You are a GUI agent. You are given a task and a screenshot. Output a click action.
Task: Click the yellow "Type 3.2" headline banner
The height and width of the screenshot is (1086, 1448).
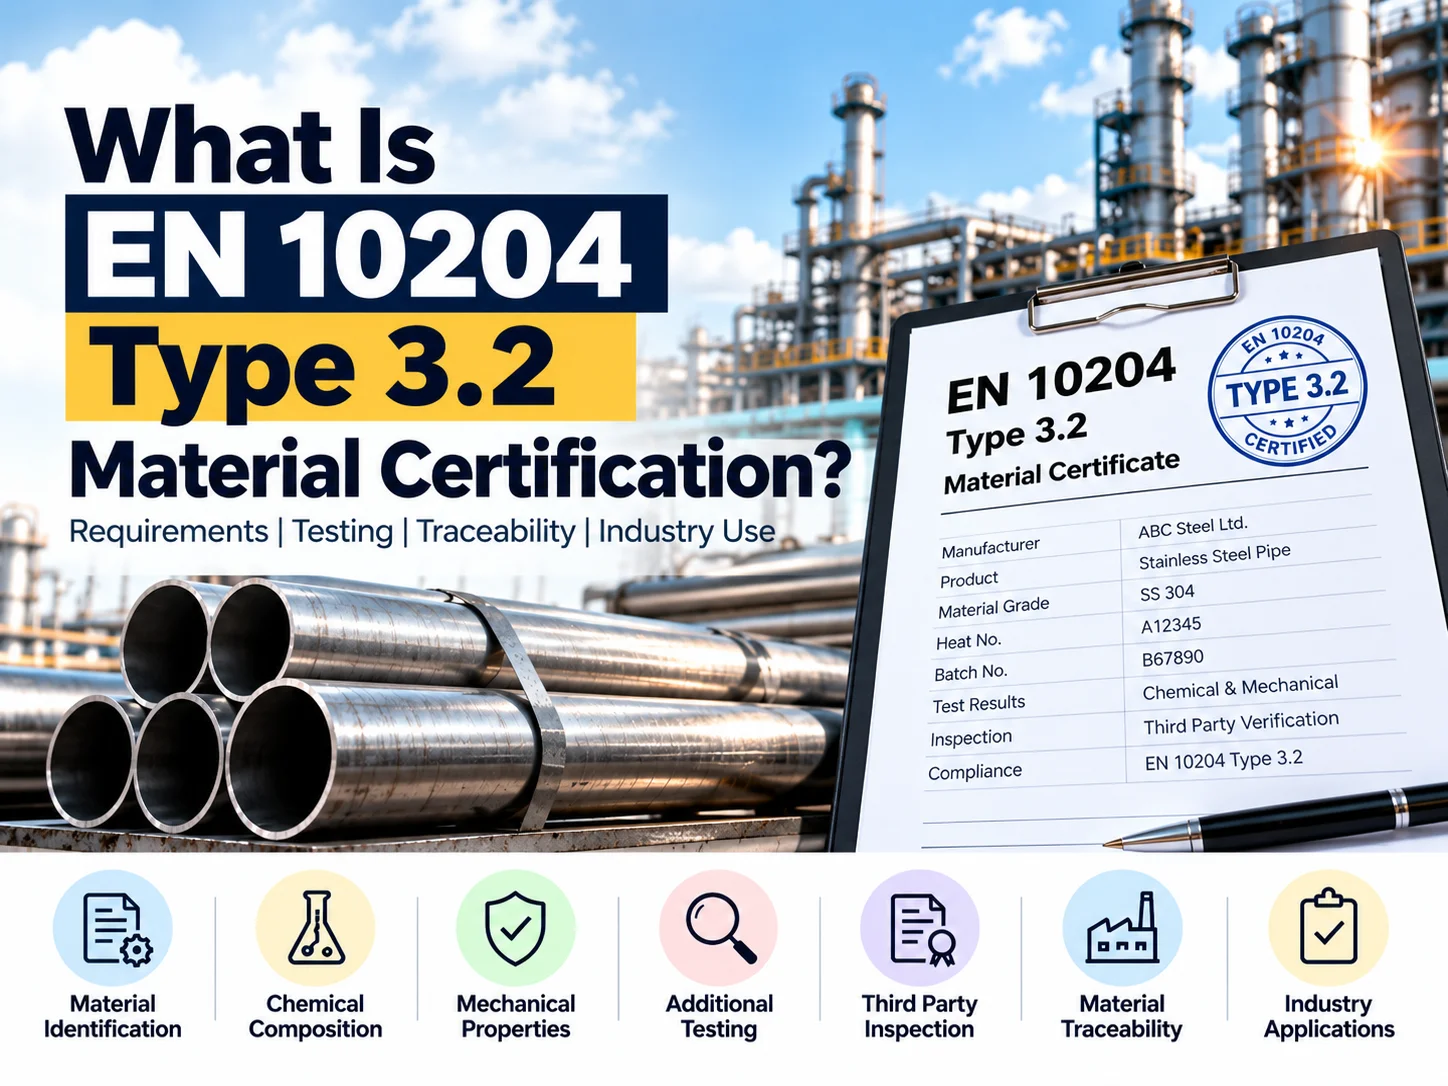[350, 367]
